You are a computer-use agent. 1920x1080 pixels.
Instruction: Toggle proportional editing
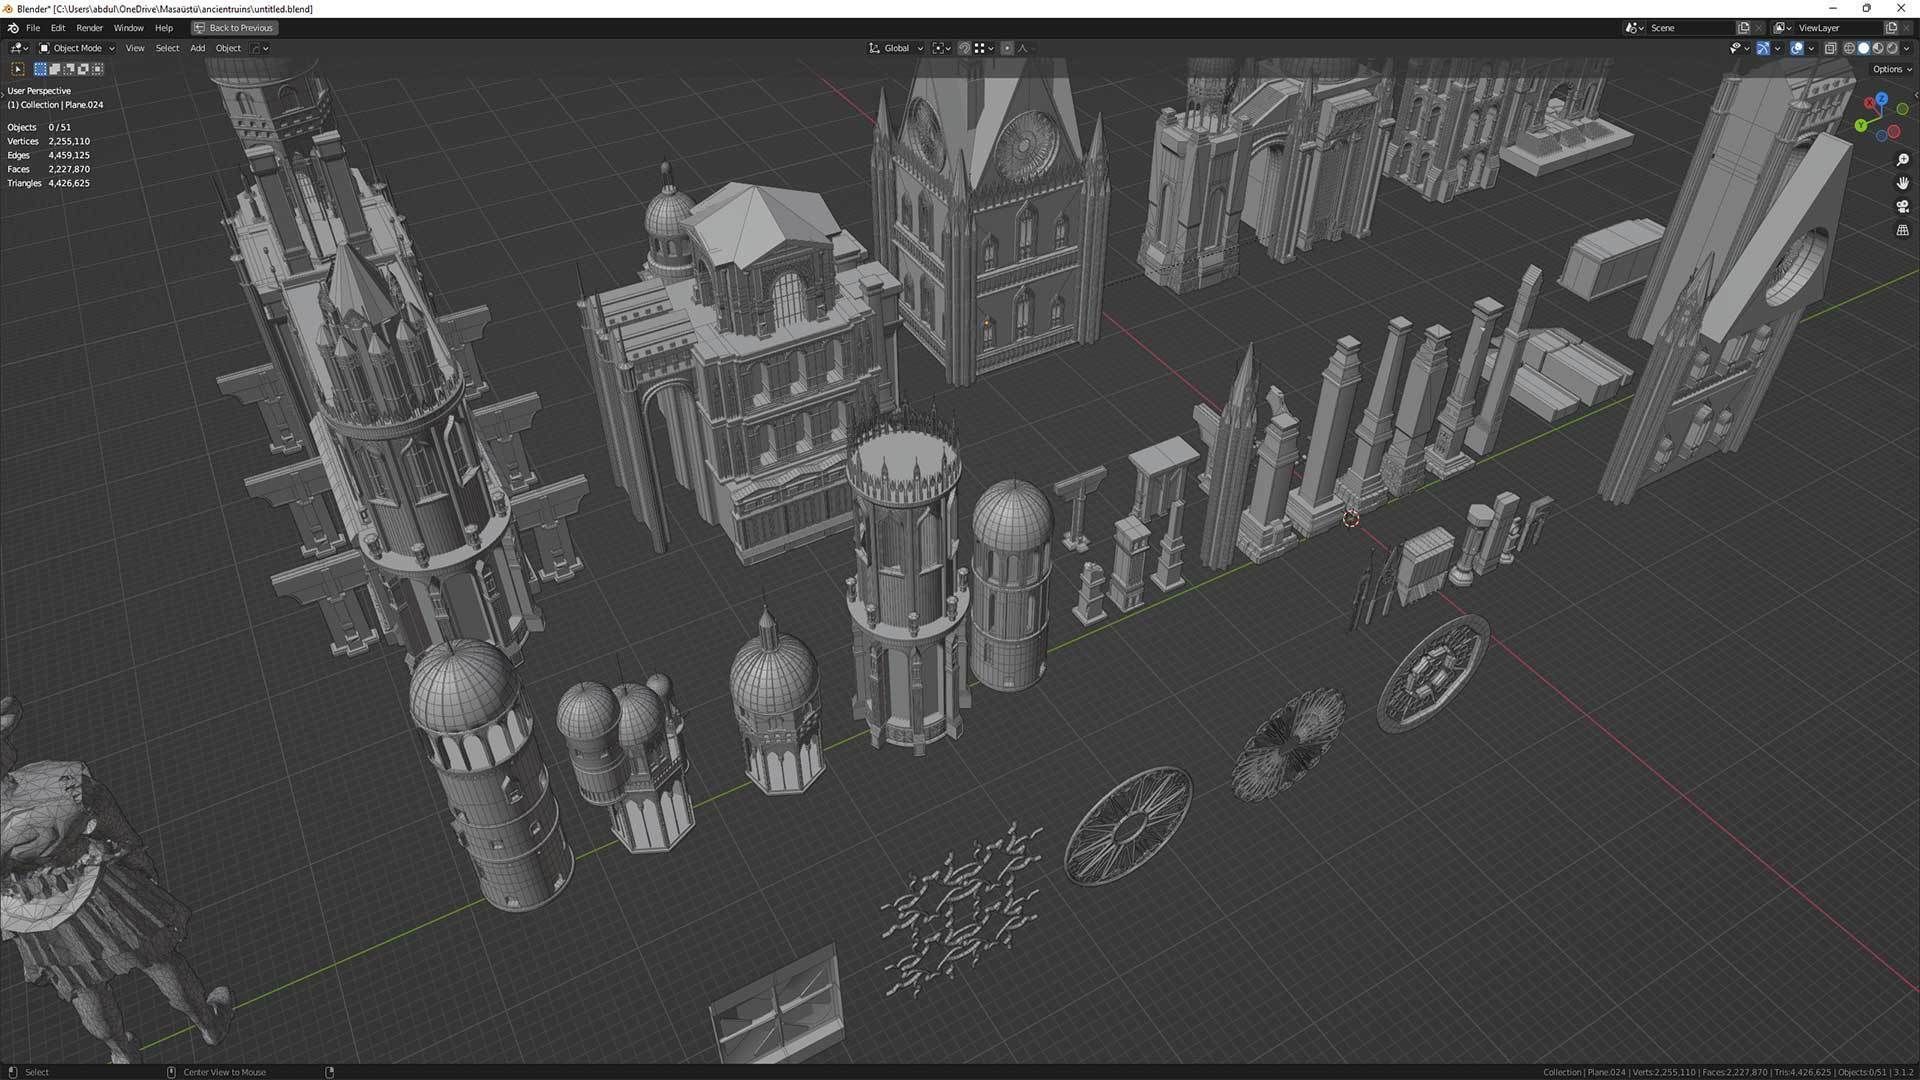pyautogui.click(x=1007, y=48)
